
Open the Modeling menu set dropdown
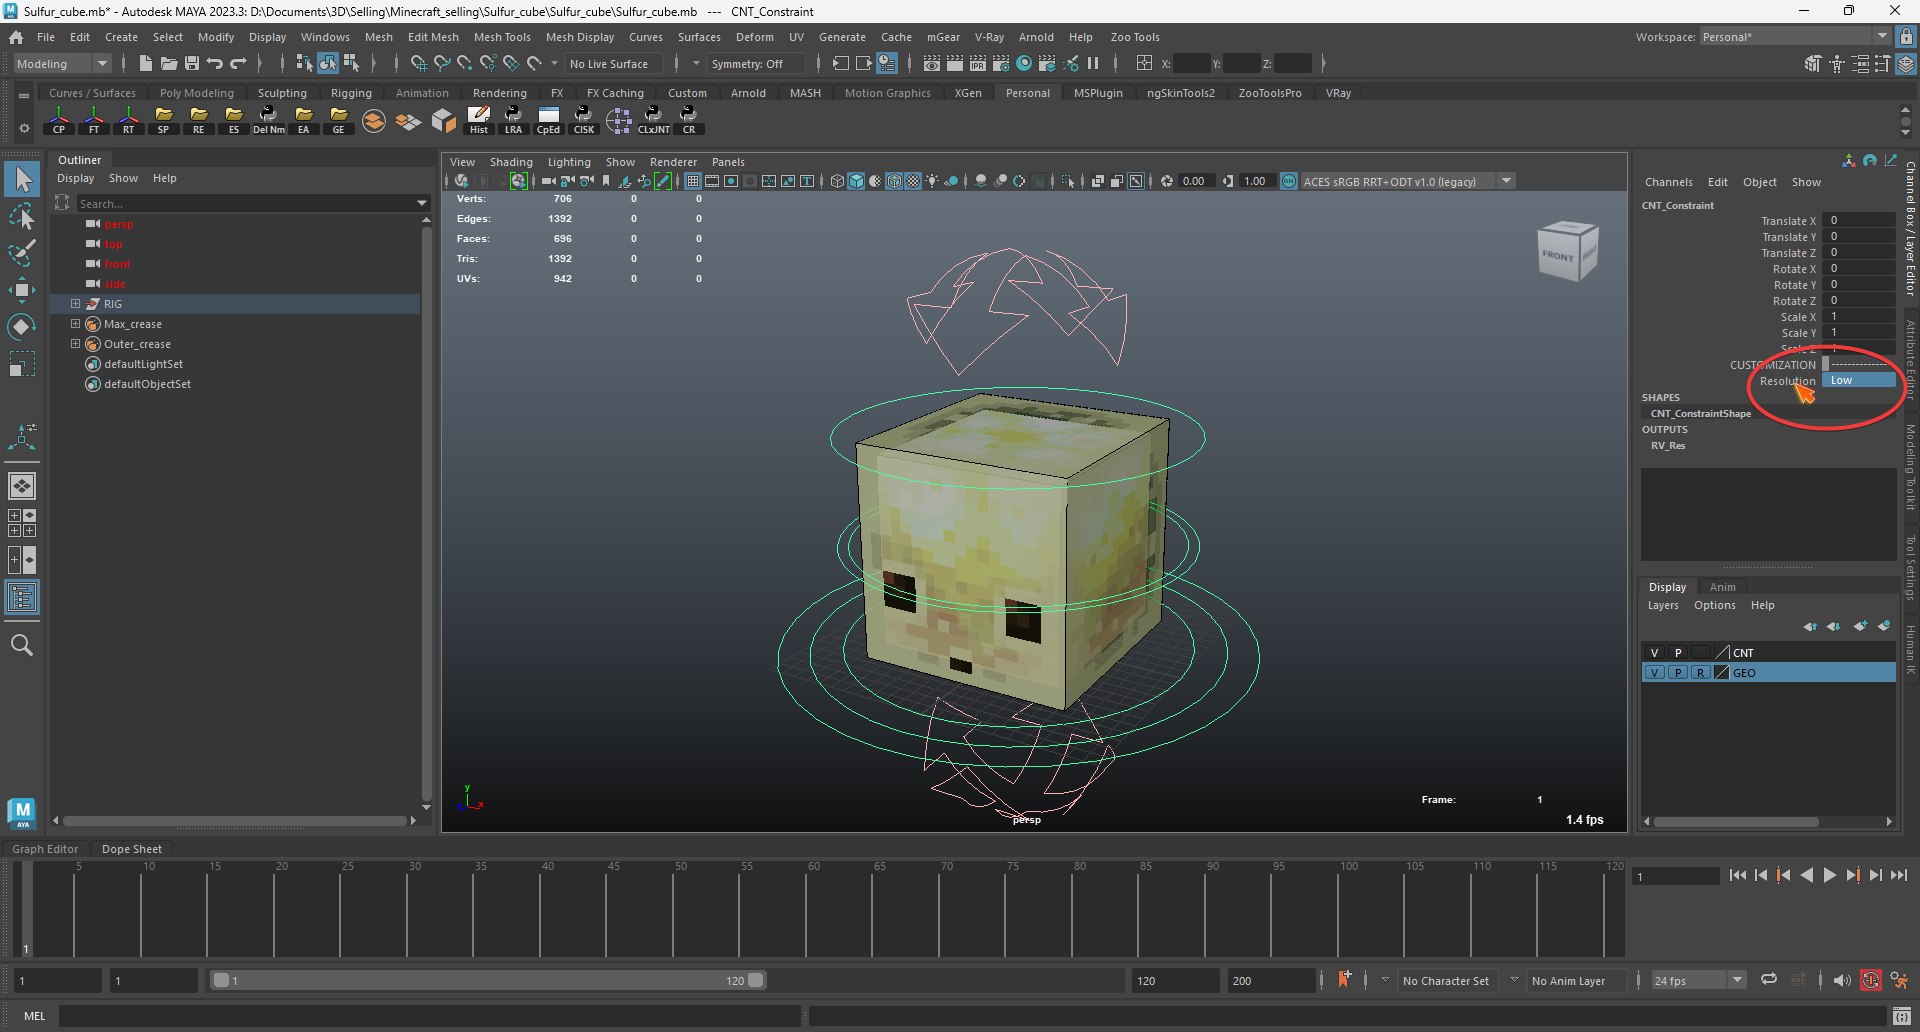pyautogui.click(x=62, y=63)
